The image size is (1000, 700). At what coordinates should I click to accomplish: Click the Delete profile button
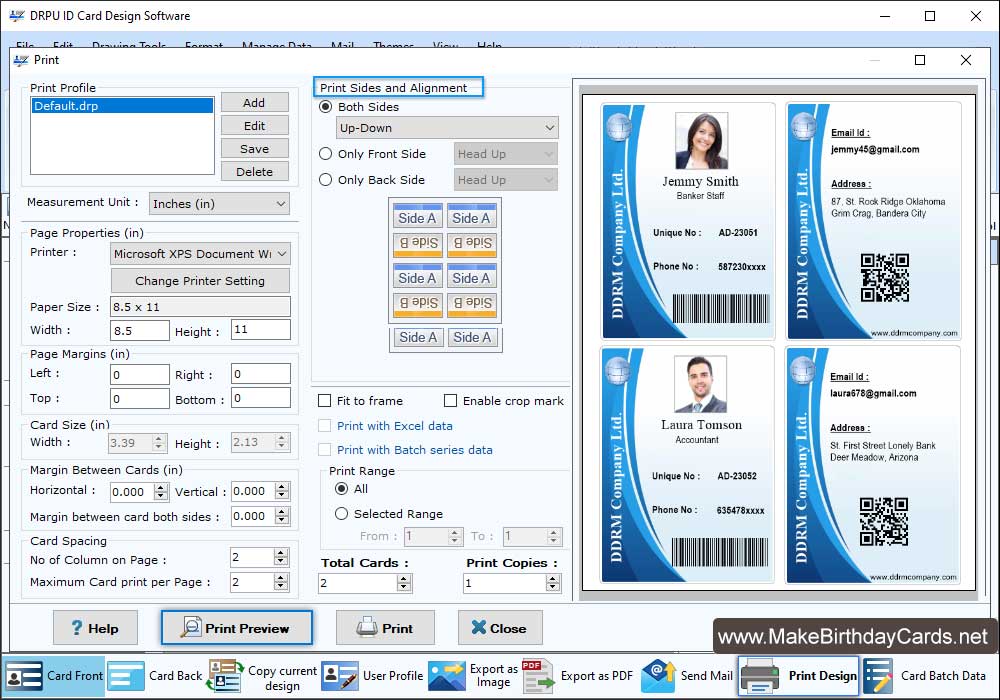click(254, 171)
